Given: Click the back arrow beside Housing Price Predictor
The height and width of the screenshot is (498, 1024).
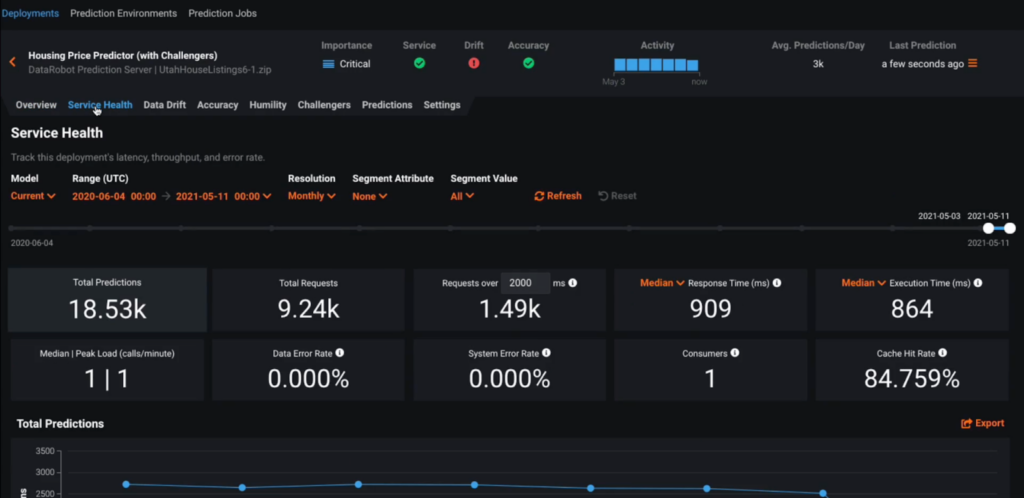Looking at the screenshot, I should tap(13, 62).
